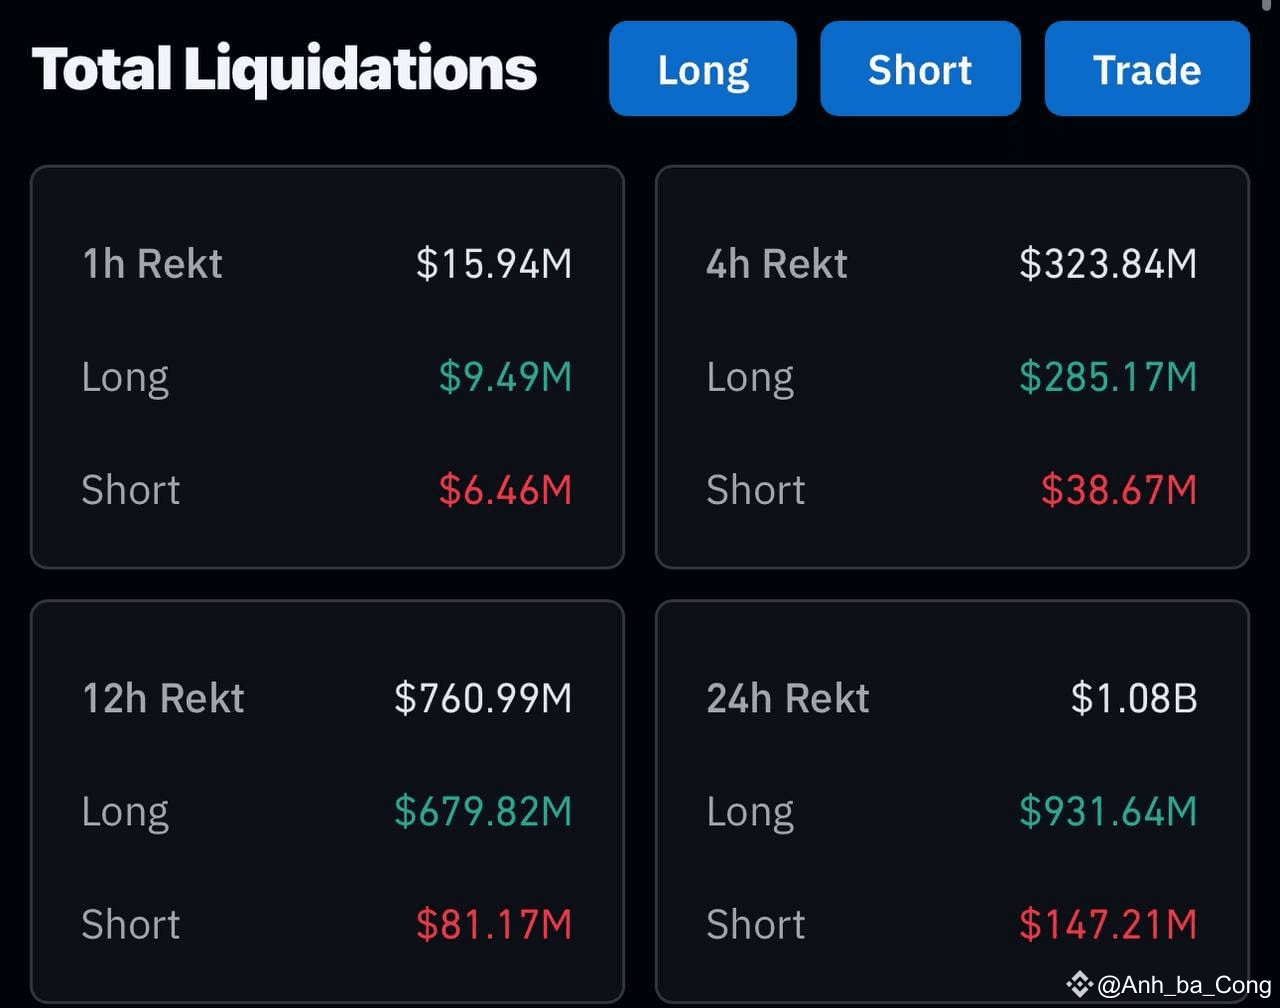This screenshot has height=1008, width=1280.
Task: Open the Trade button
Action: click(x=1146, y=68)
